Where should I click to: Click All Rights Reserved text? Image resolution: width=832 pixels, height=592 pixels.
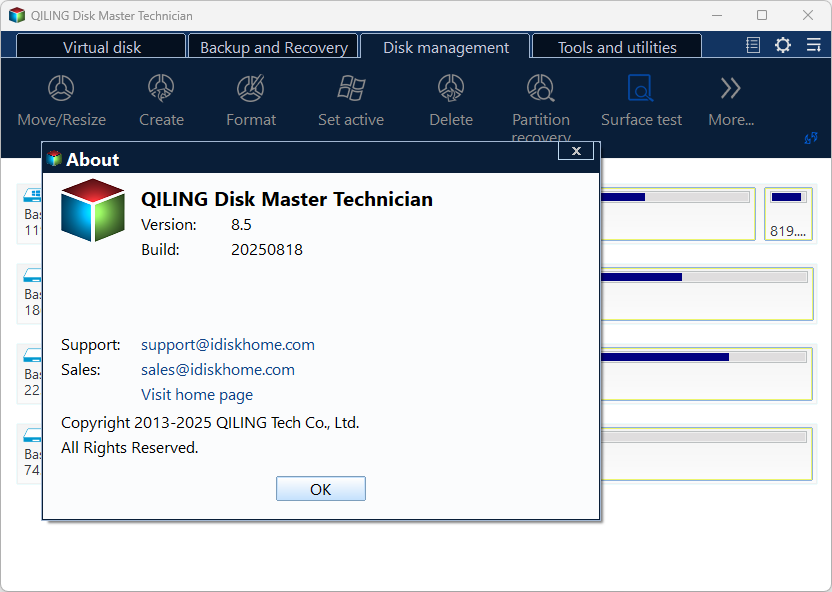click(129, 448)
